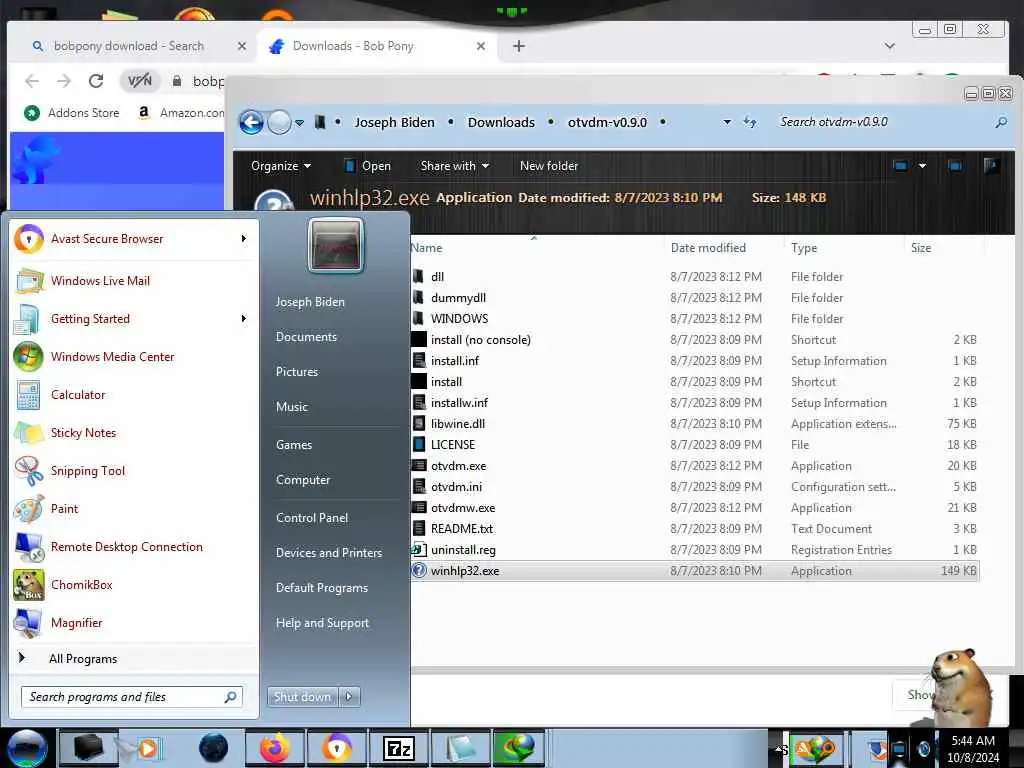Expand the address bar history dropdown arrow
This screenshot has height=768, width=1024.
(x=727, y=122)
